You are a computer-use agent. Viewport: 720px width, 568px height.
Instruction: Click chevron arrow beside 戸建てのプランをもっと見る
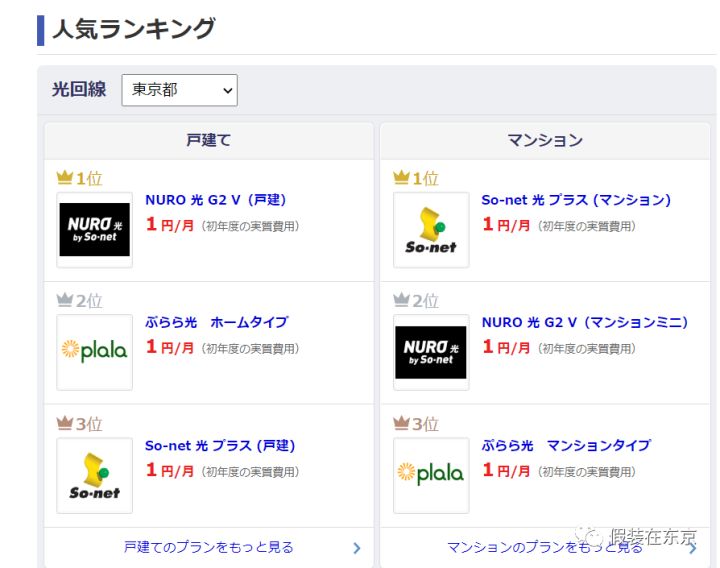click(x=357, y=548)
